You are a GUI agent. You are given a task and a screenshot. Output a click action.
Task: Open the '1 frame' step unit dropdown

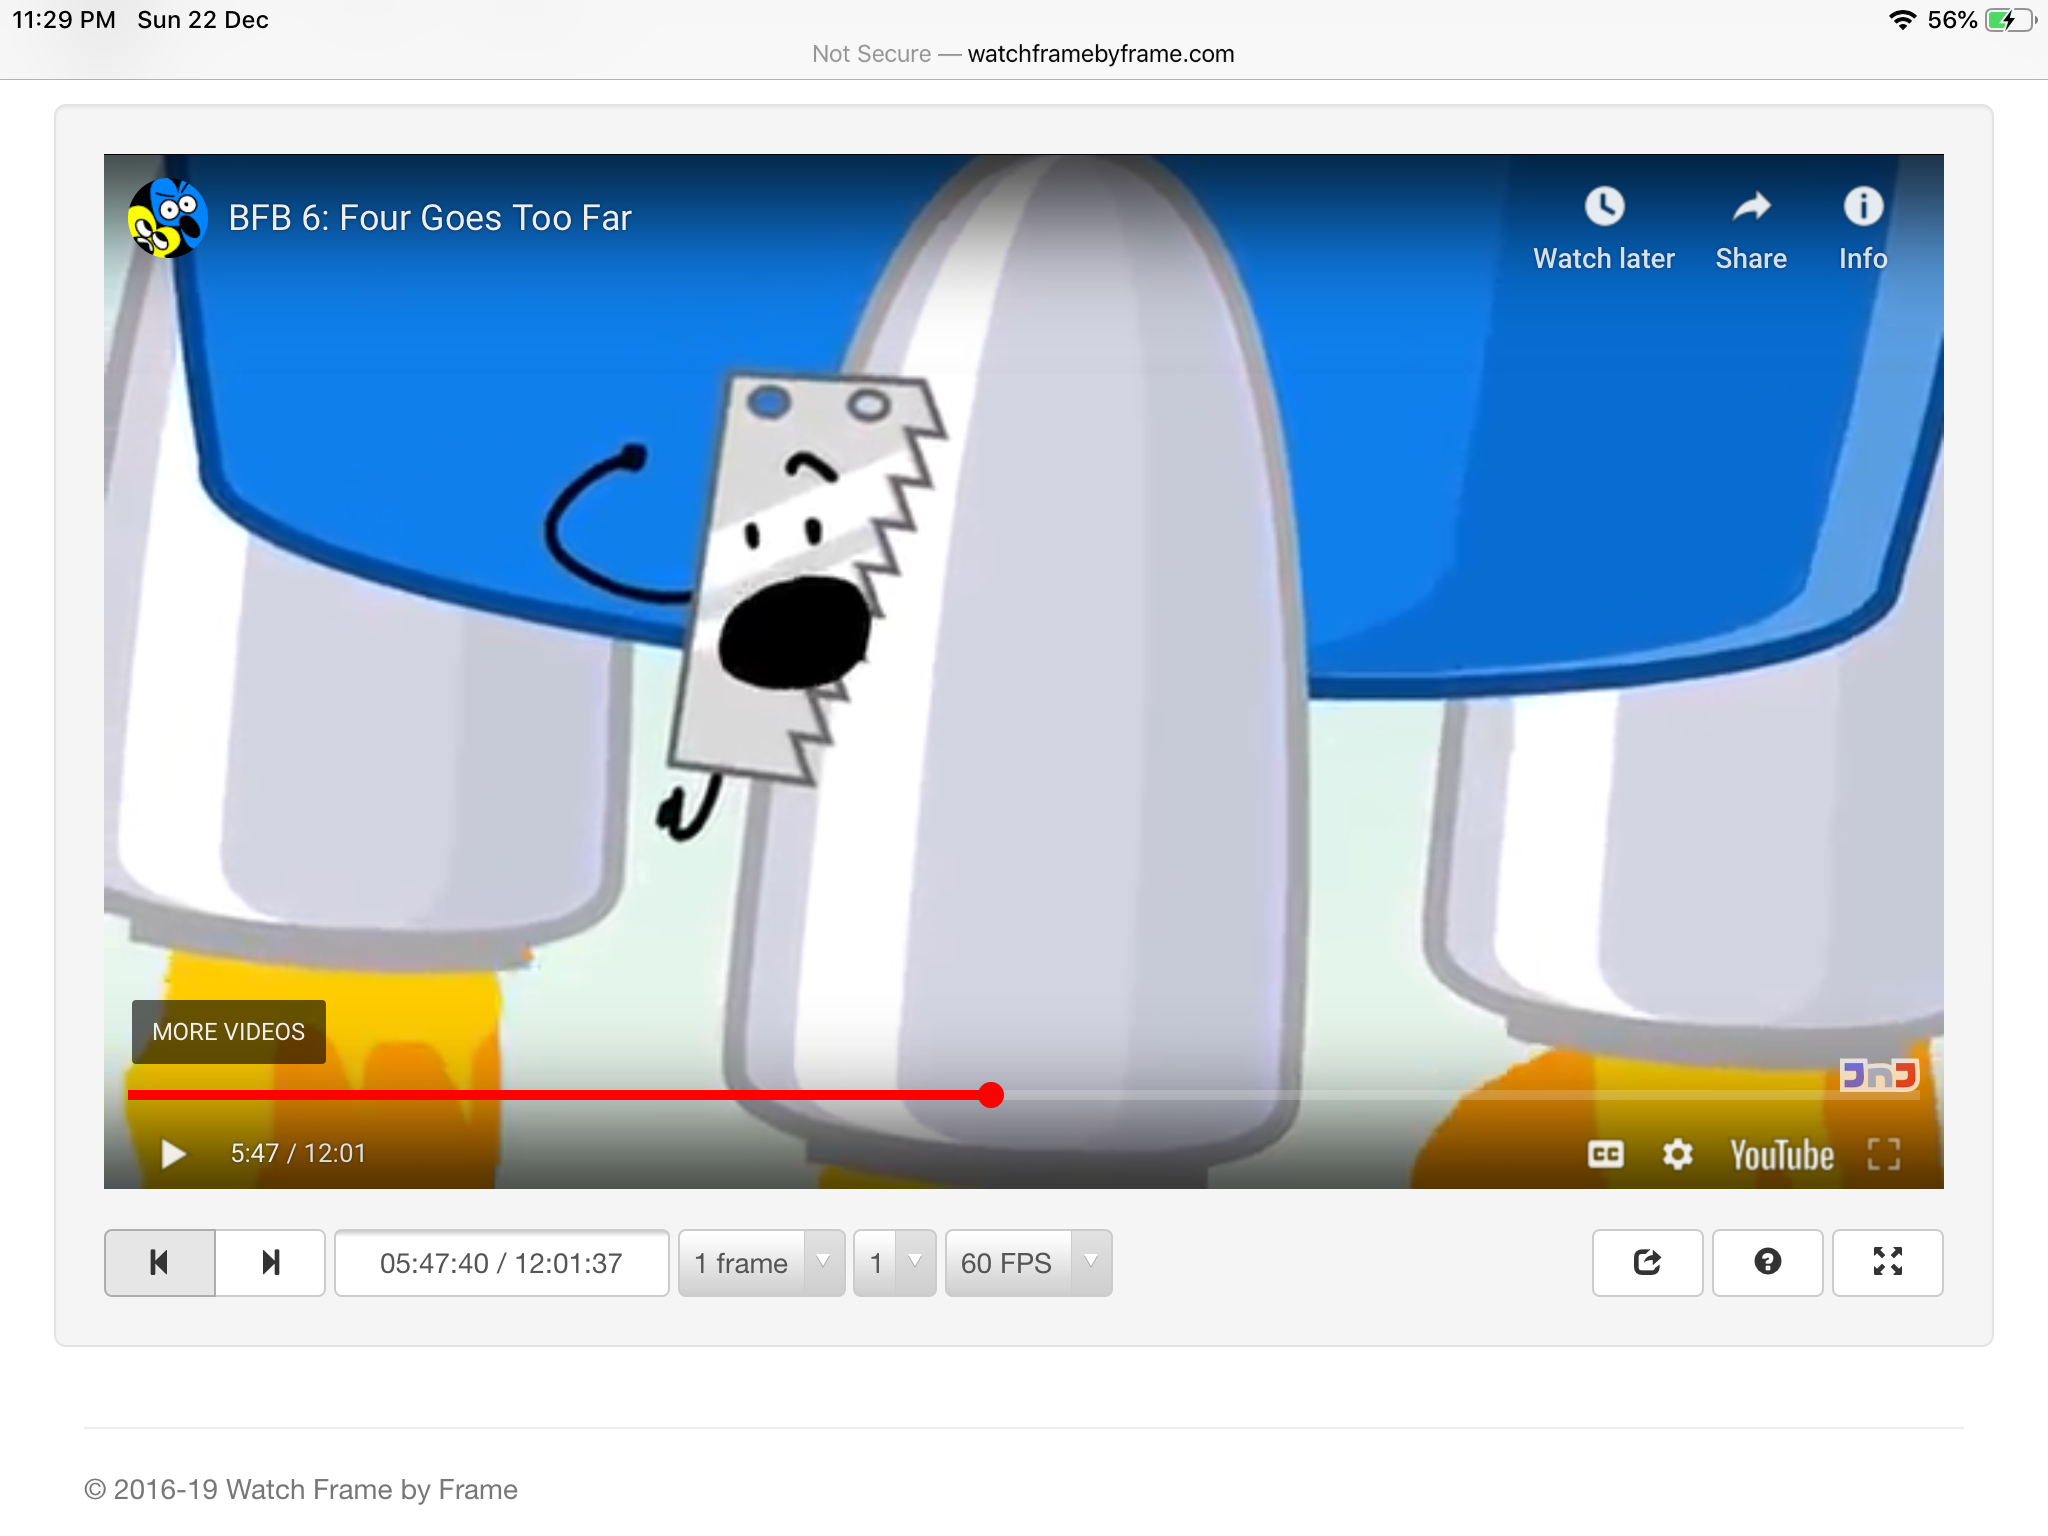point(761,1263)
